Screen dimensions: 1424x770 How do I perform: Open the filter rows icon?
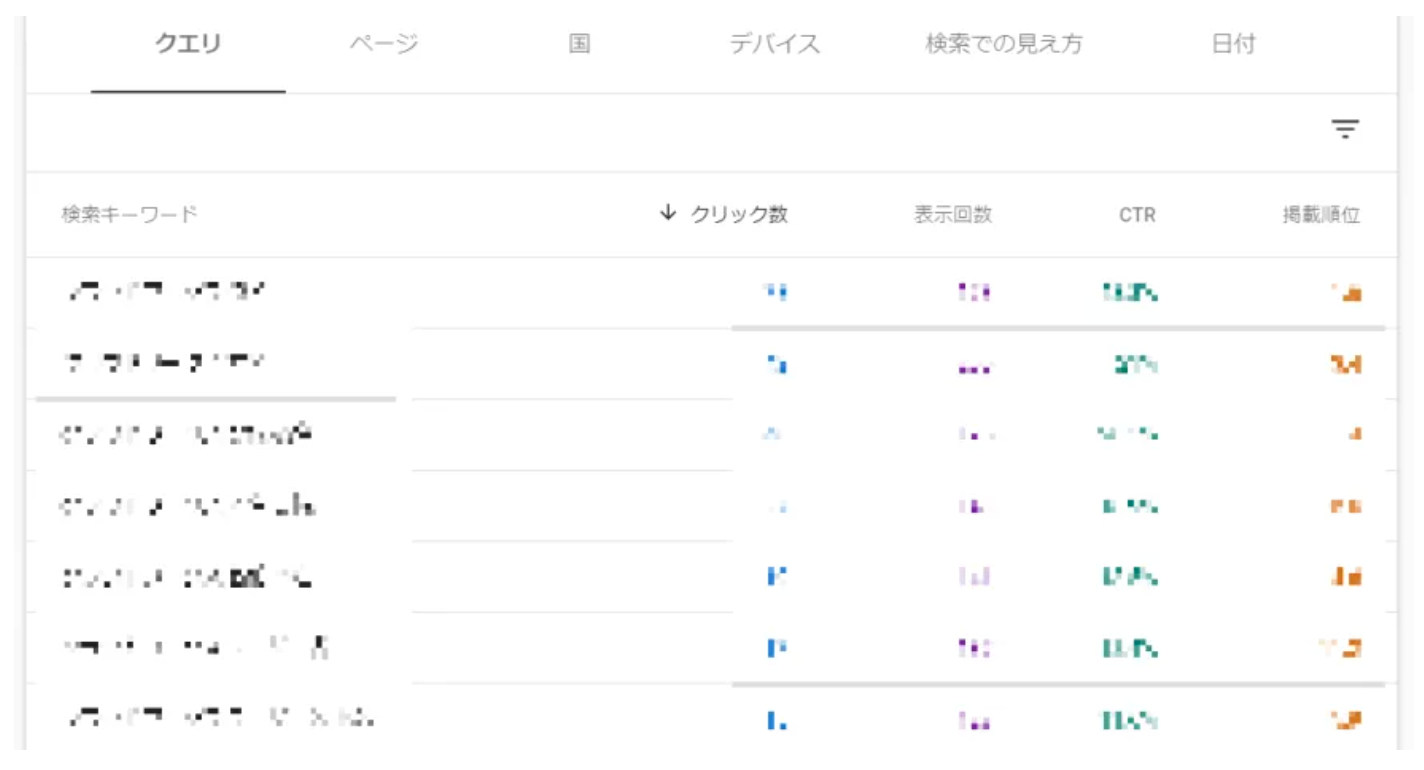point(1345,129)
